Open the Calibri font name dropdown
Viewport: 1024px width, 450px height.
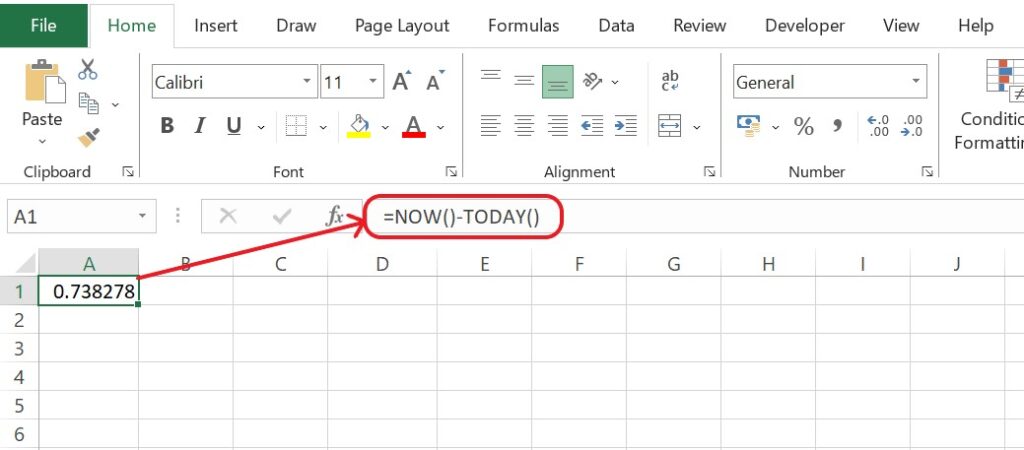click(x=307, y=82)
